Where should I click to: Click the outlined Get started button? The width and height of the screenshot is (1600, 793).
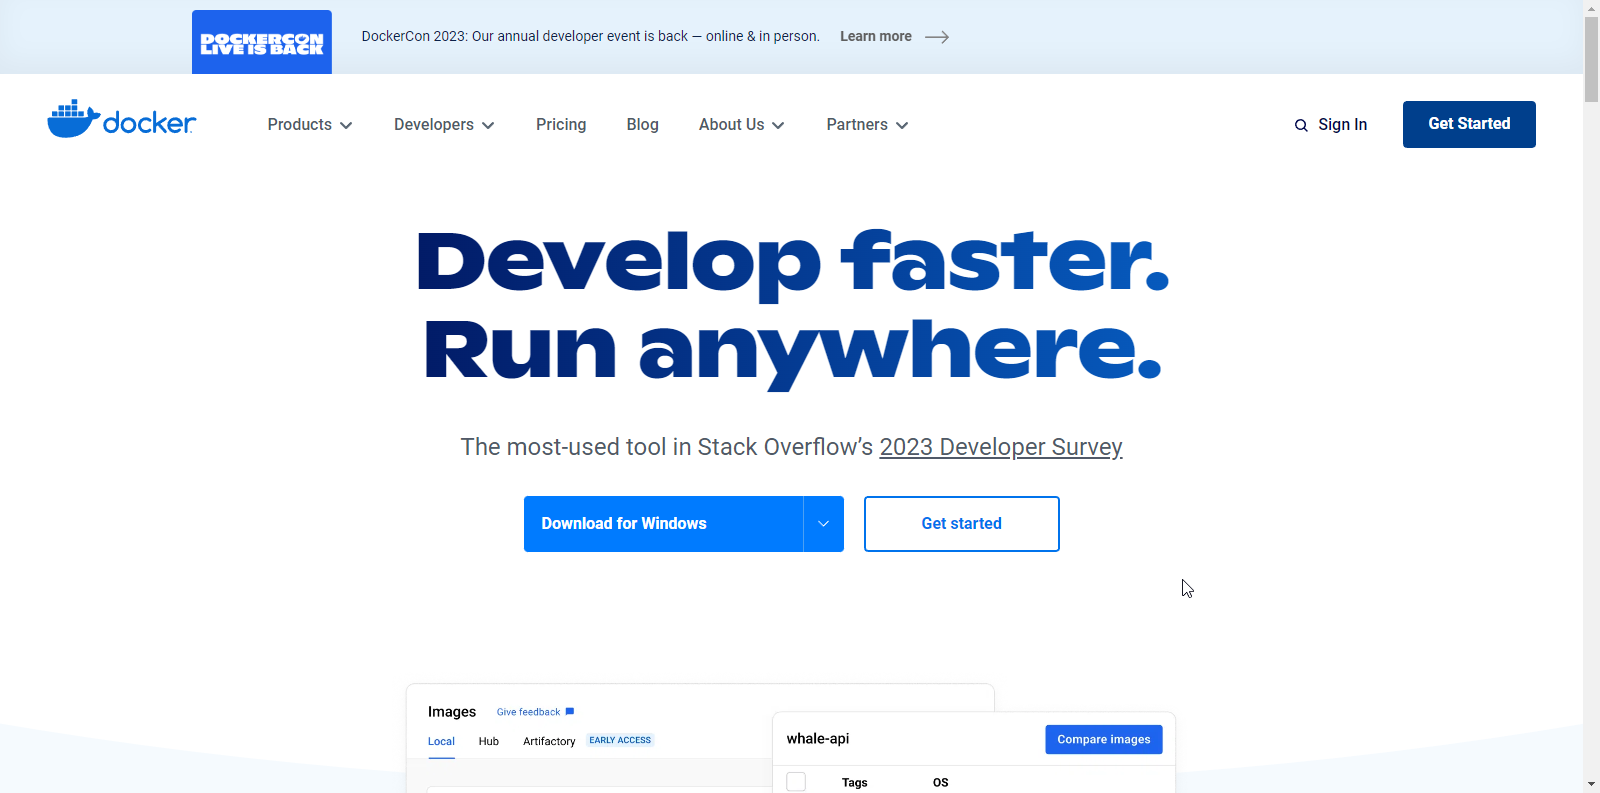coord(962,524)
